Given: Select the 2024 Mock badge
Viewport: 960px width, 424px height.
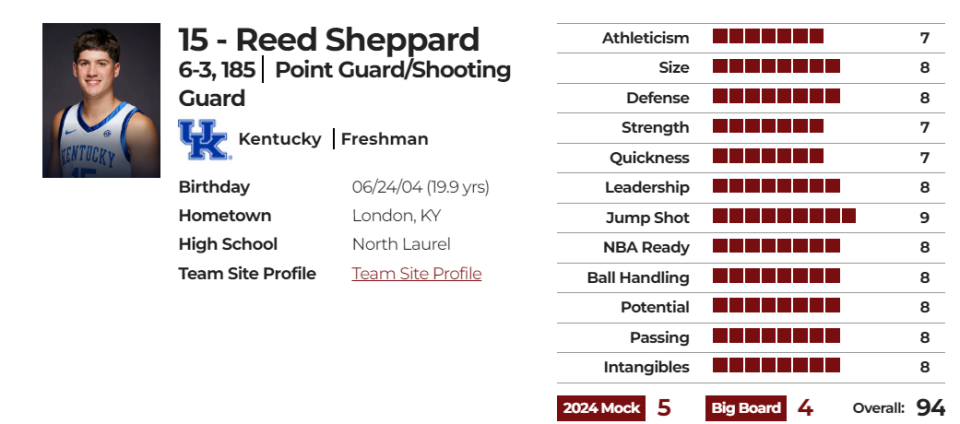Looking at the screenshot, I should click(601, 408).
